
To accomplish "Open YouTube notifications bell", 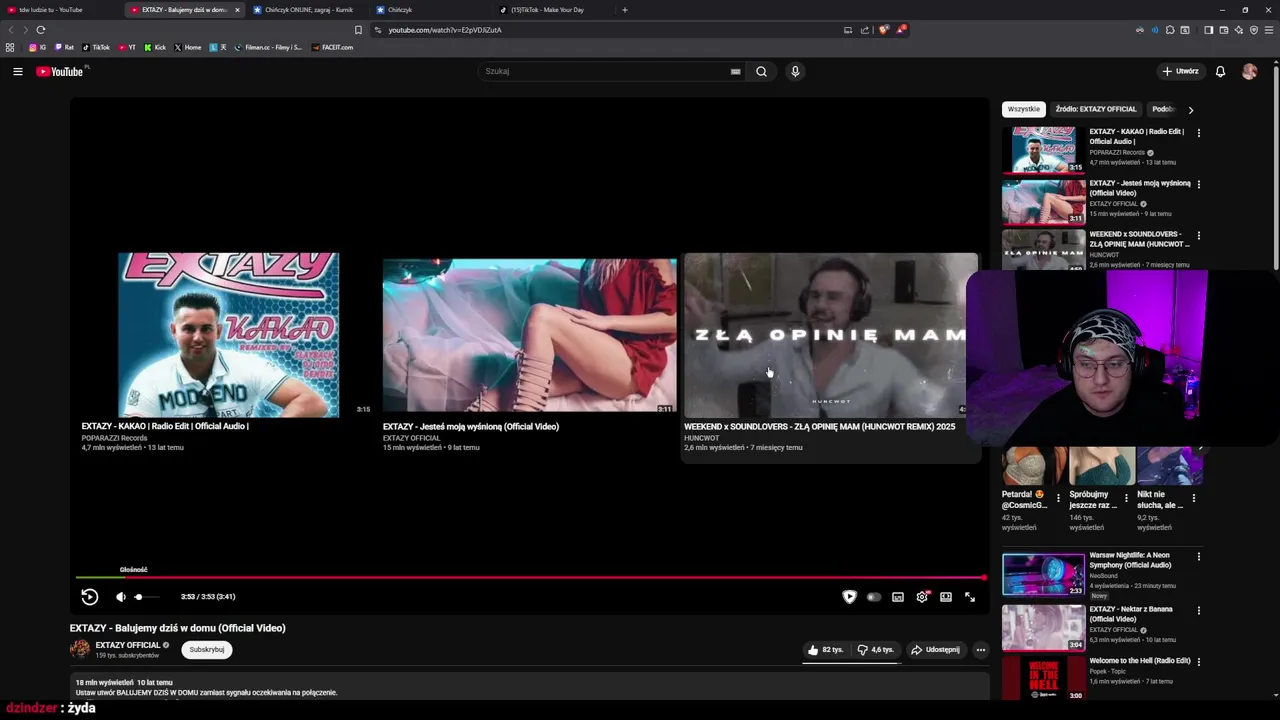I will click(1220, 71).
